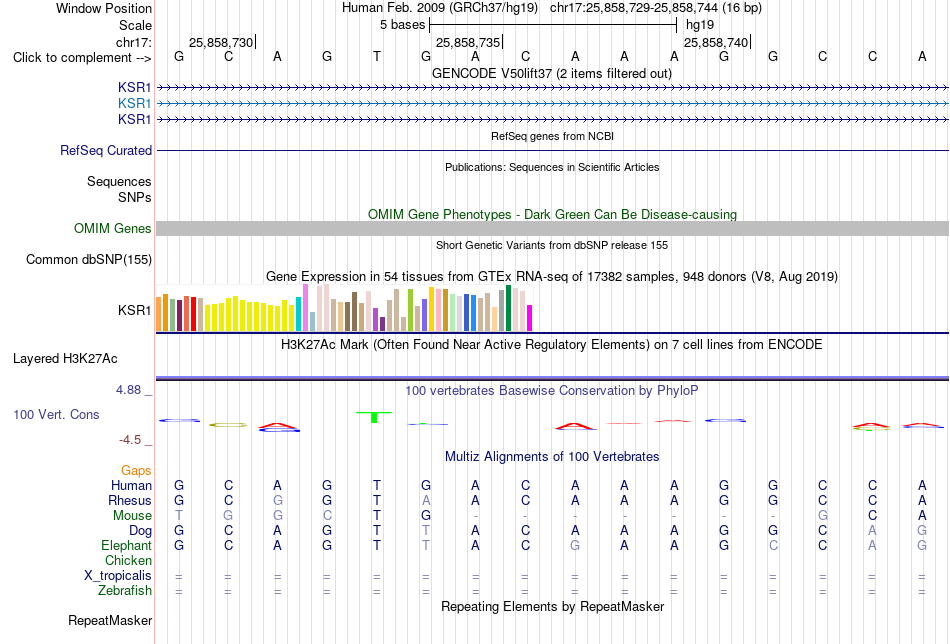The image size is (950, 644).
Task: Select the light-blue KSR1 transcript line
Action: point(552,104)
